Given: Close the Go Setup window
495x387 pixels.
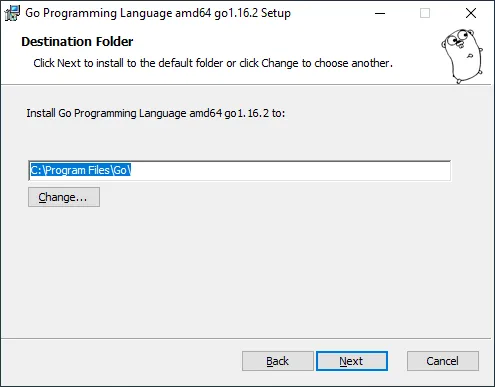Looking at the screenshot, I should click(x=471, y=13).
